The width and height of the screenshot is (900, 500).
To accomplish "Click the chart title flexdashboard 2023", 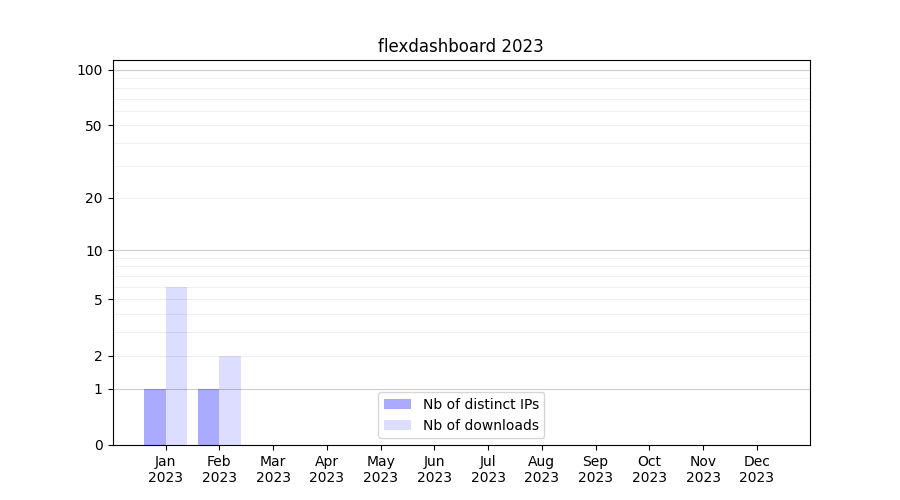I will (460, 46).
